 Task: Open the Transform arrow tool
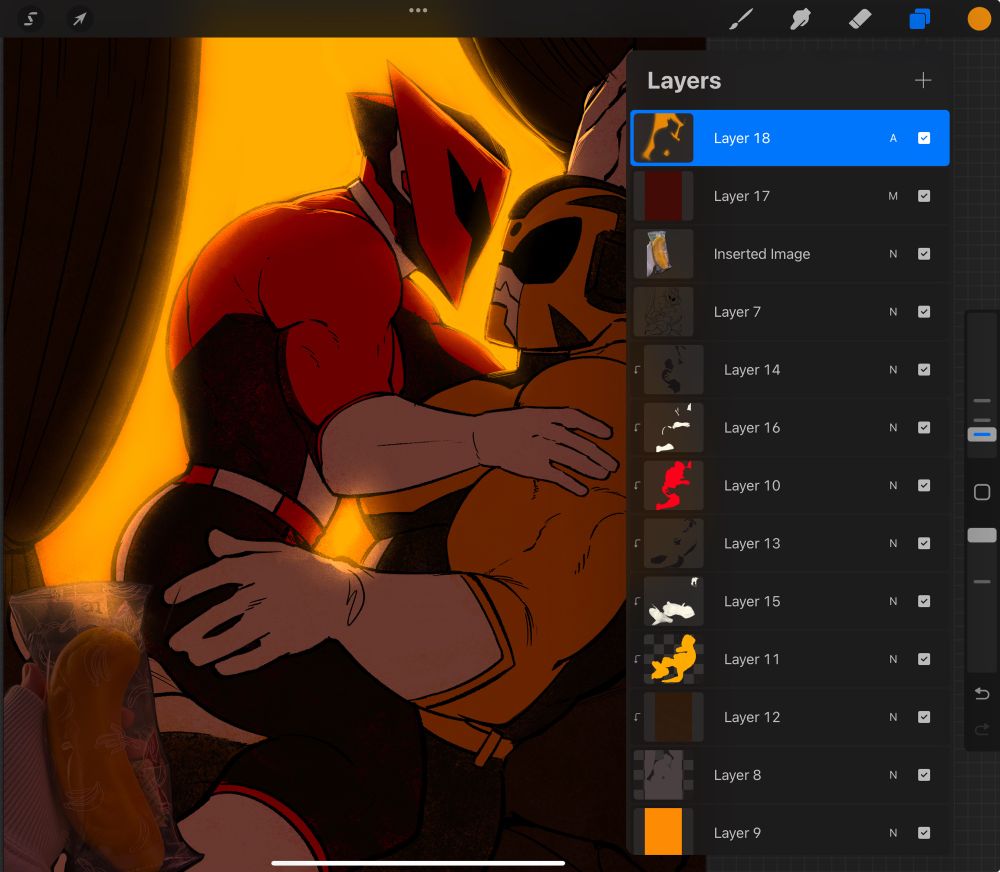(x=79, y=19)
